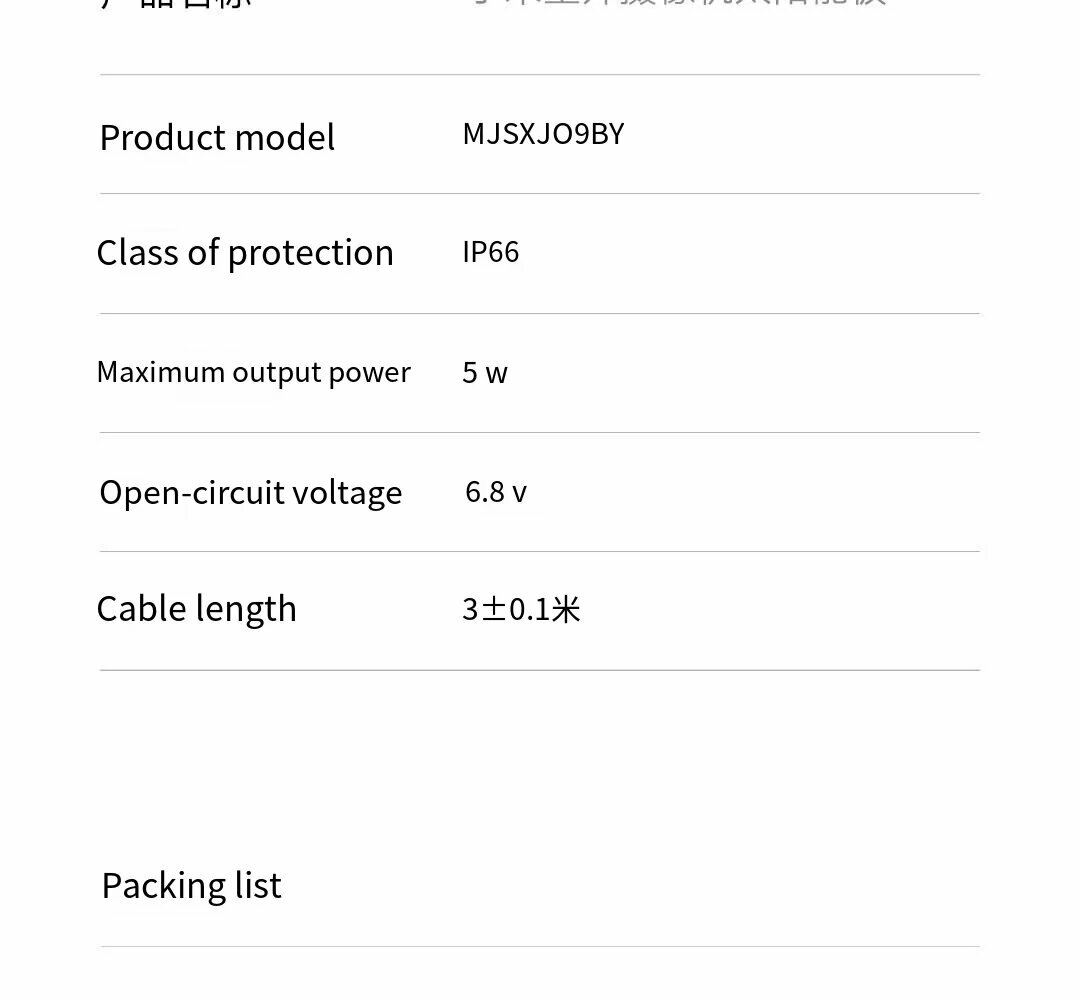
Task: Click the Cable length label
Action: tap(196, 609)
